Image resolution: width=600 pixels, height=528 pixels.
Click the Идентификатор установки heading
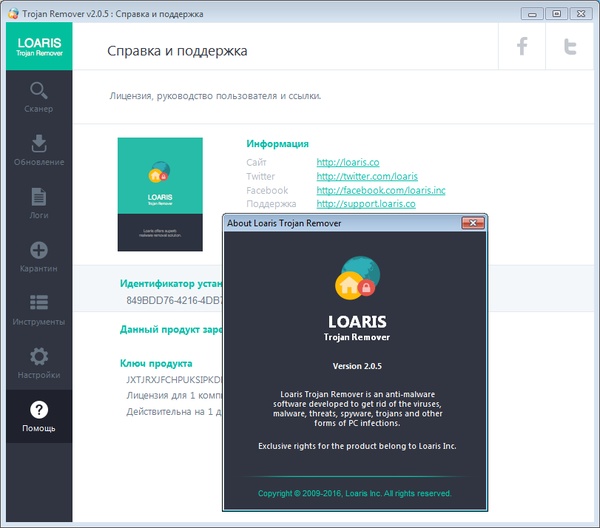click(171, 284)
